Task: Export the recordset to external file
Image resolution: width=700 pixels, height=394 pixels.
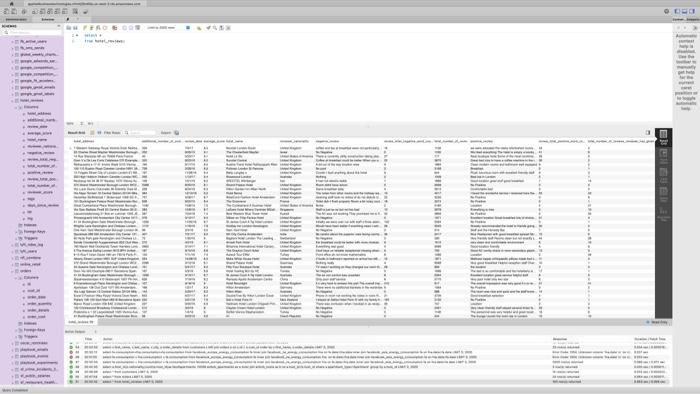Action: click(x=177, y=133)
